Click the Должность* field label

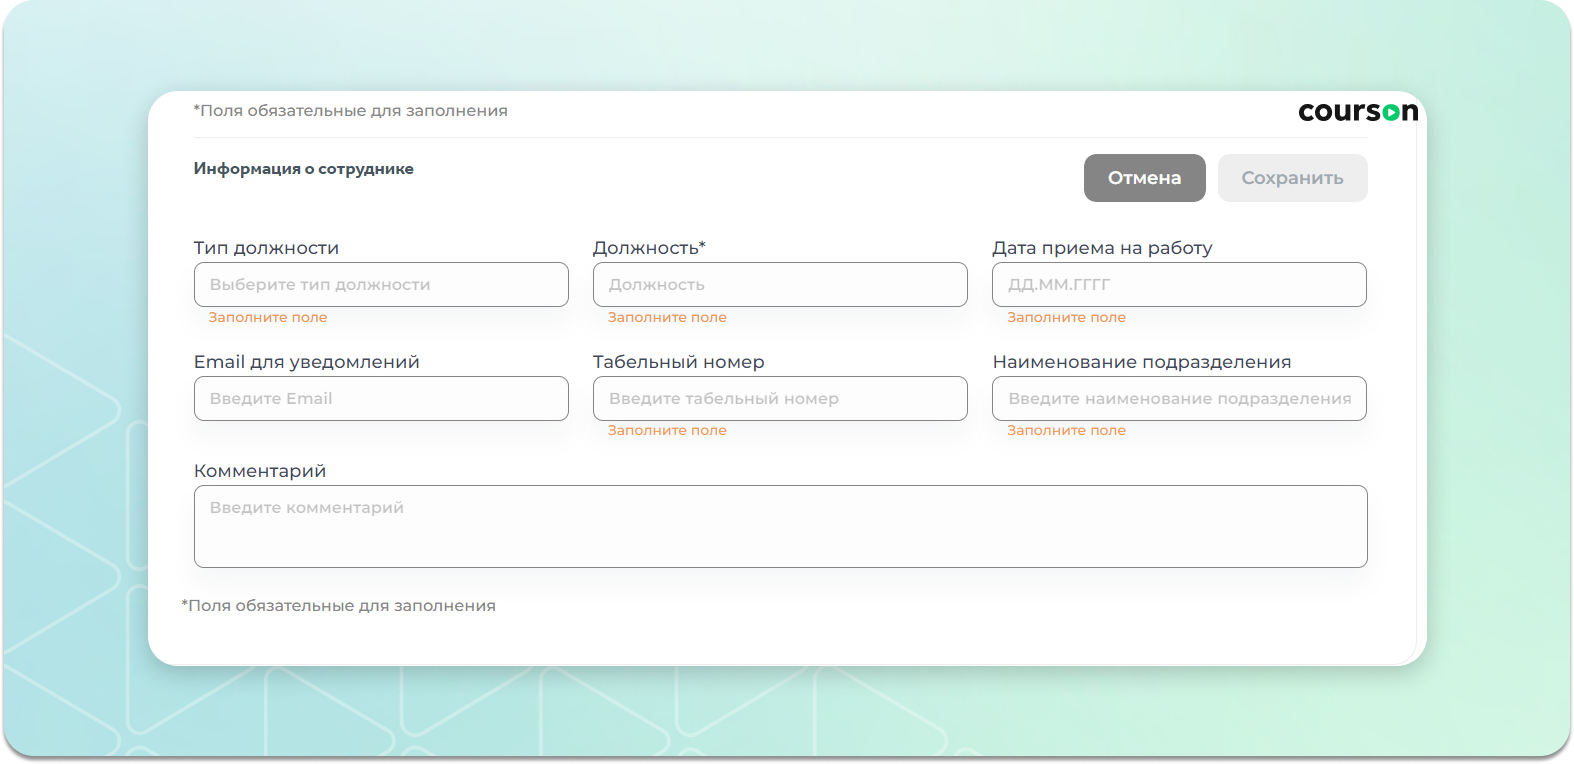(649, 248)
